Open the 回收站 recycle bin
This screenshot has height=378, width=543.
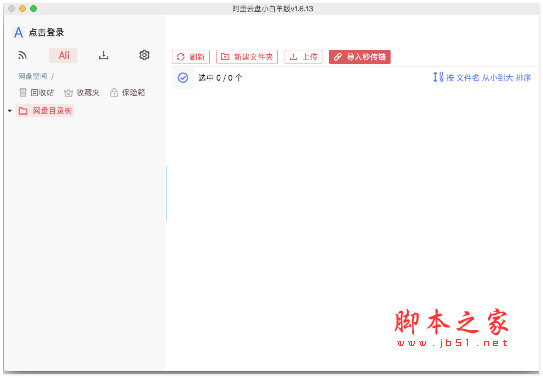pyautogui.click(x=36, y=92)
